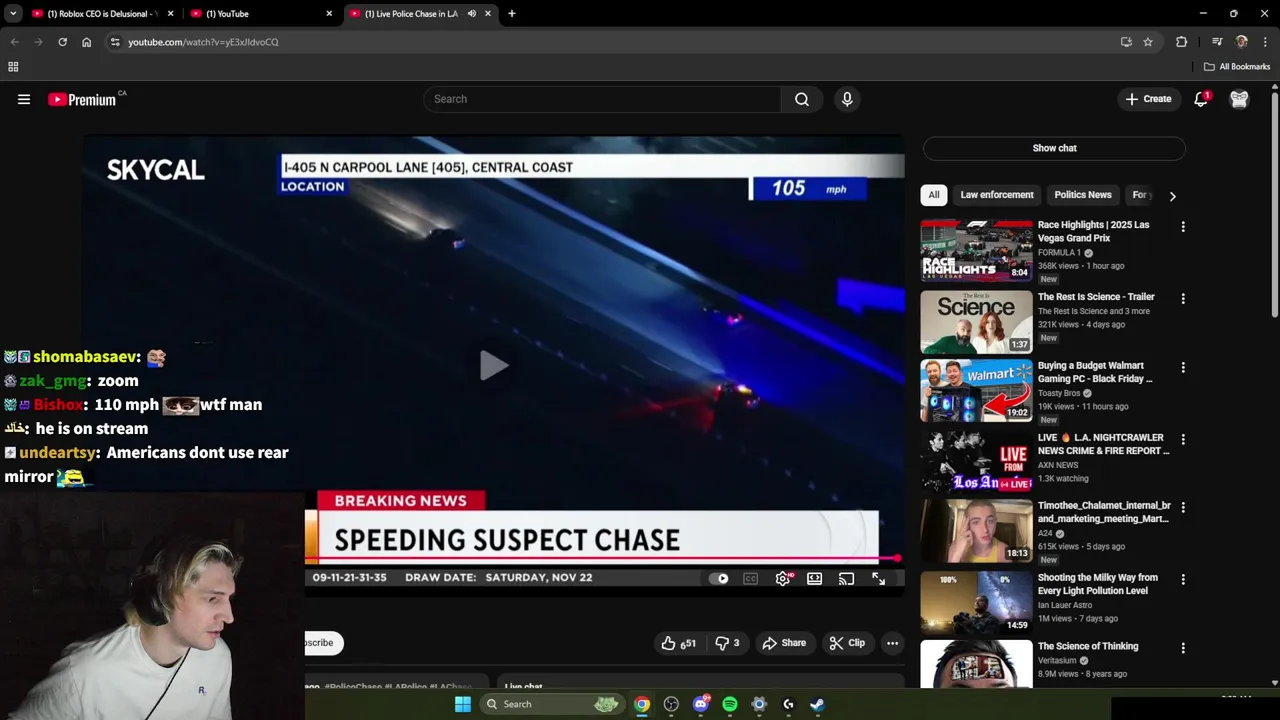Open Steam from the taskbar

[817, 704]
